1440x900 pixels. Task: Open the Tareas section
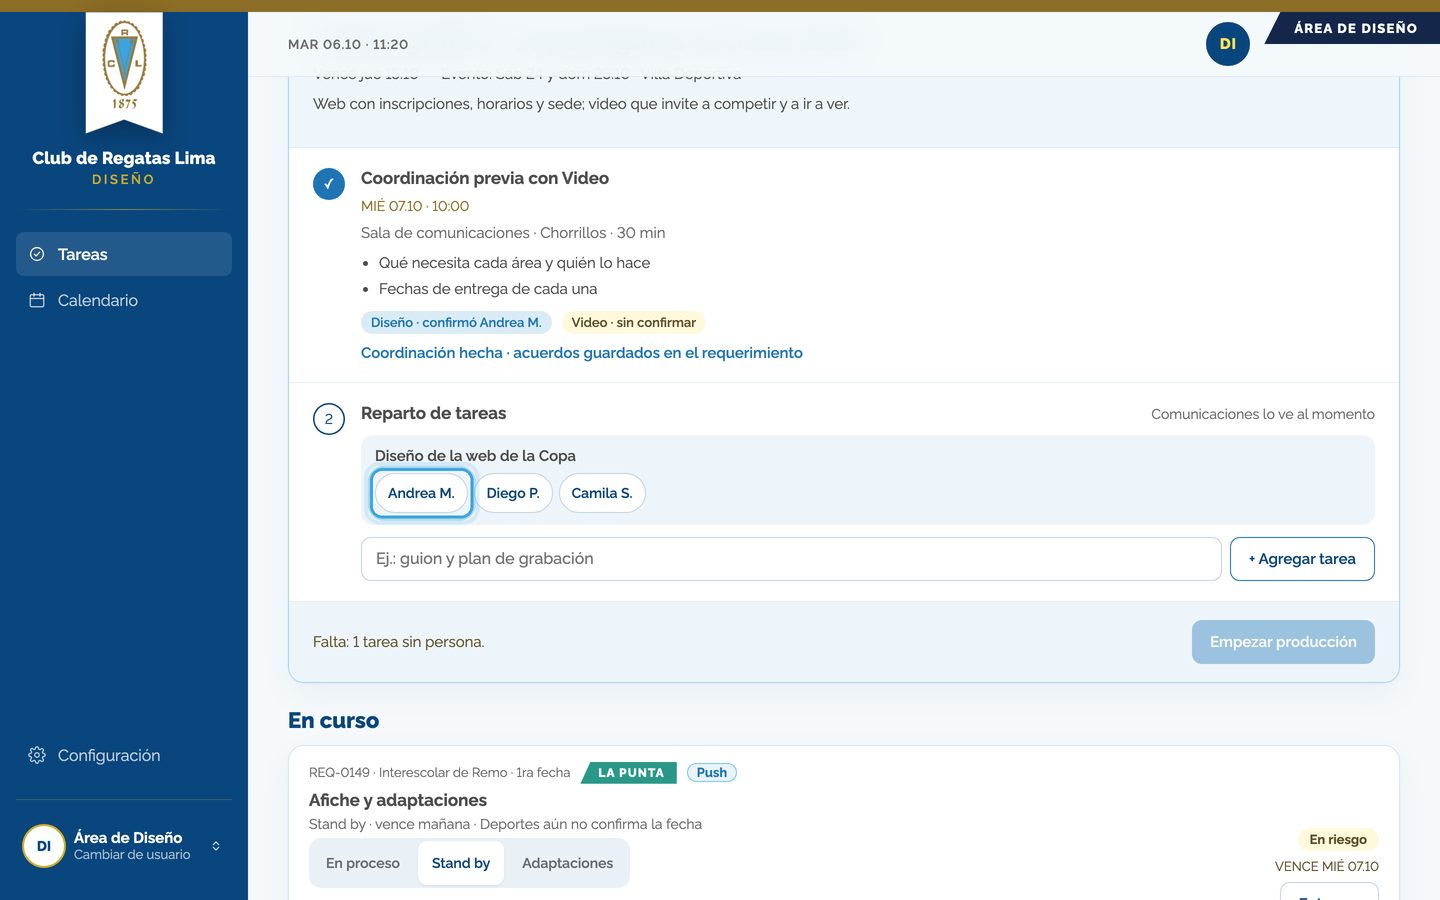pyautogui.click(x=124, y=254)
